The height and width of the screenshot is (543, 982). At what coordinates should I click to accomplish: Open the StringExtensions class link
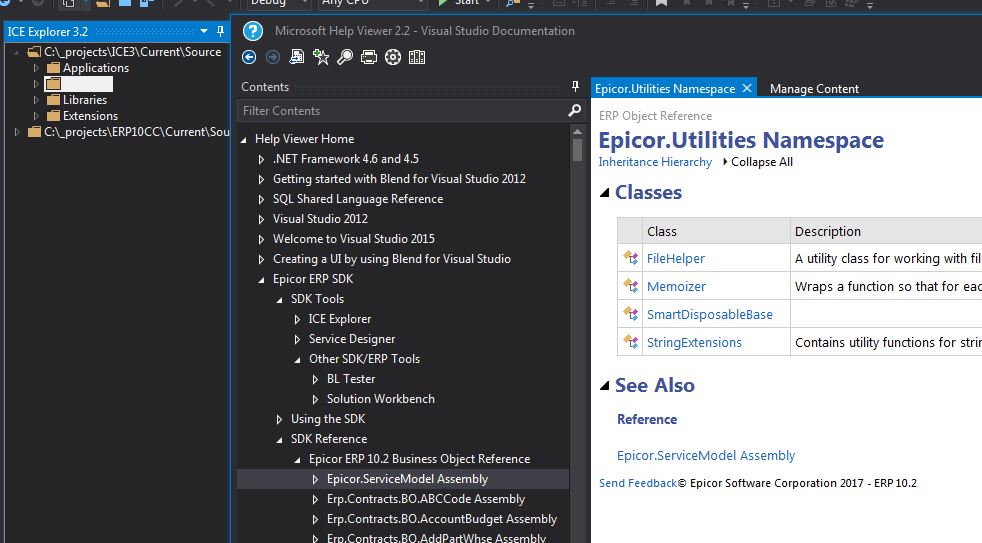pos(694,343)
